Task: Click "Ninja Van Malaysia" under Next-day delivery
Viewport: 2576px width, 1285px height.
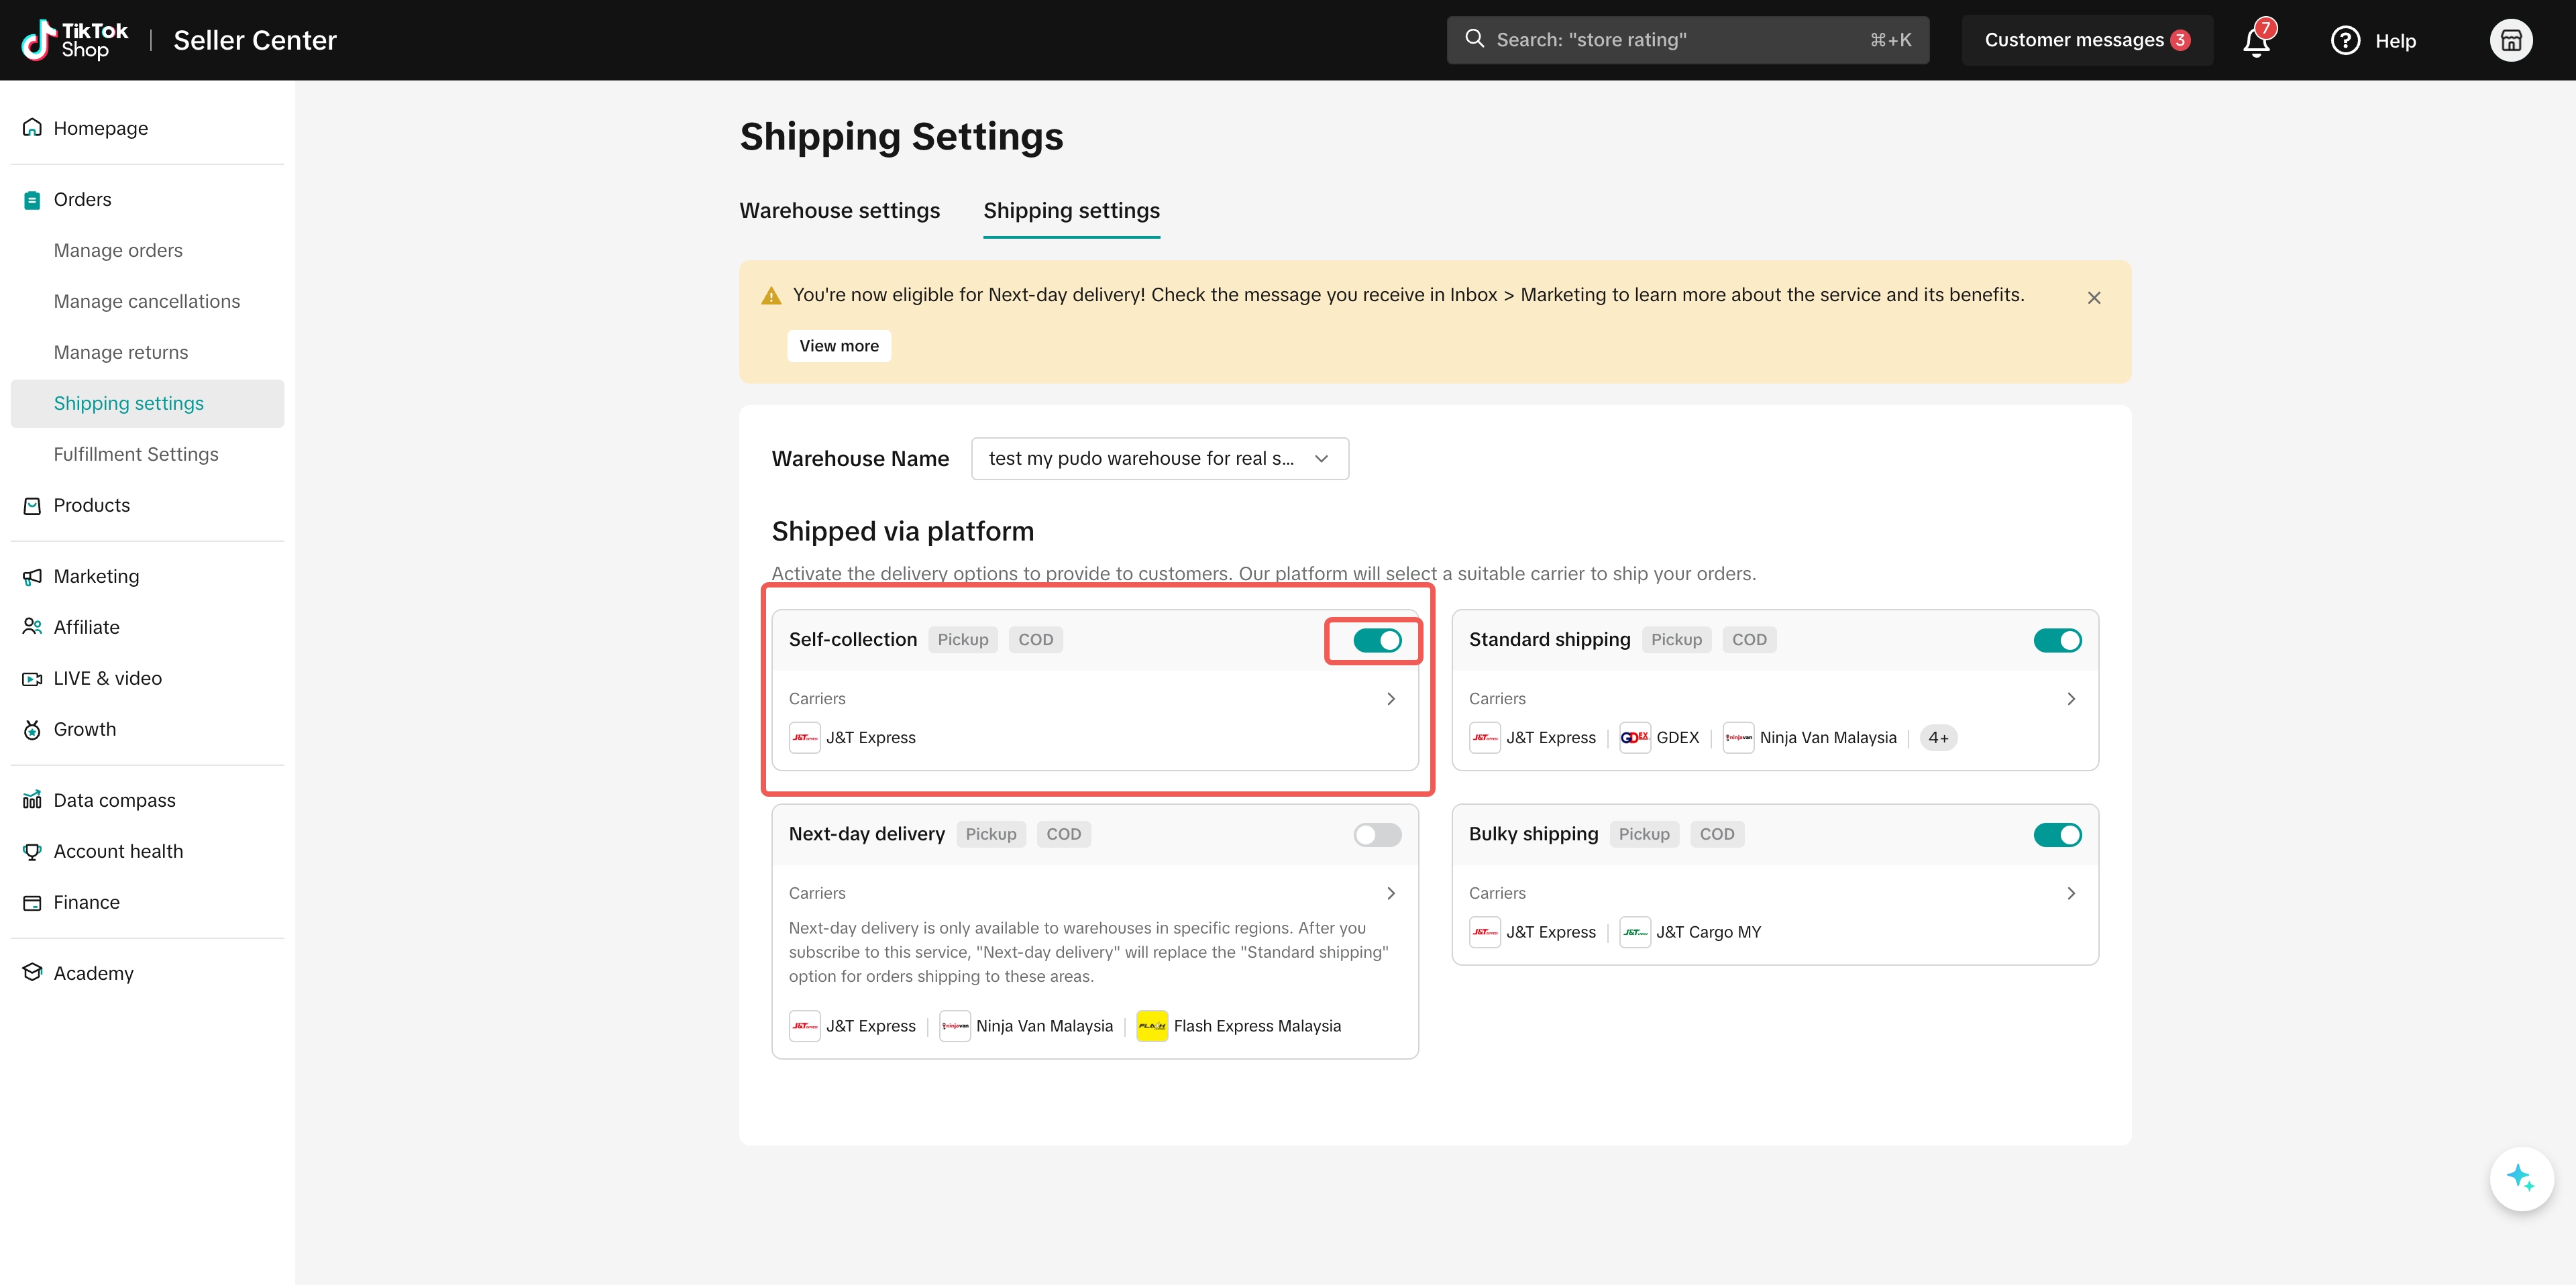Action: coord(1044,1026)
